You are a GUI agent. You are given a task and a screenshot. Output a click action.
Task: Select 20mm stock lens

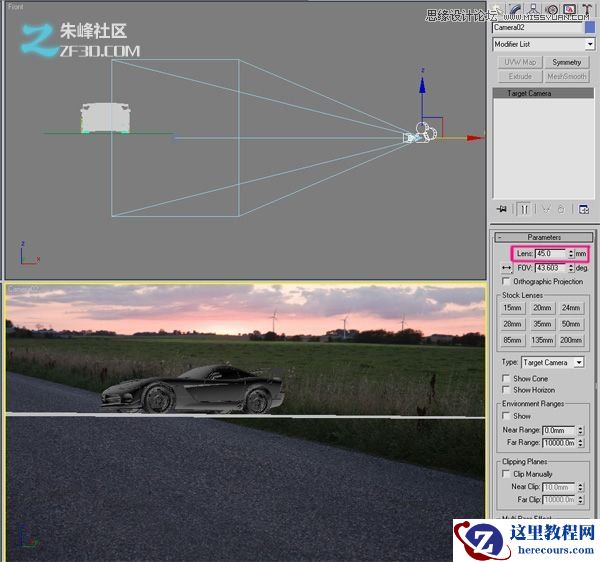(542, 308)
